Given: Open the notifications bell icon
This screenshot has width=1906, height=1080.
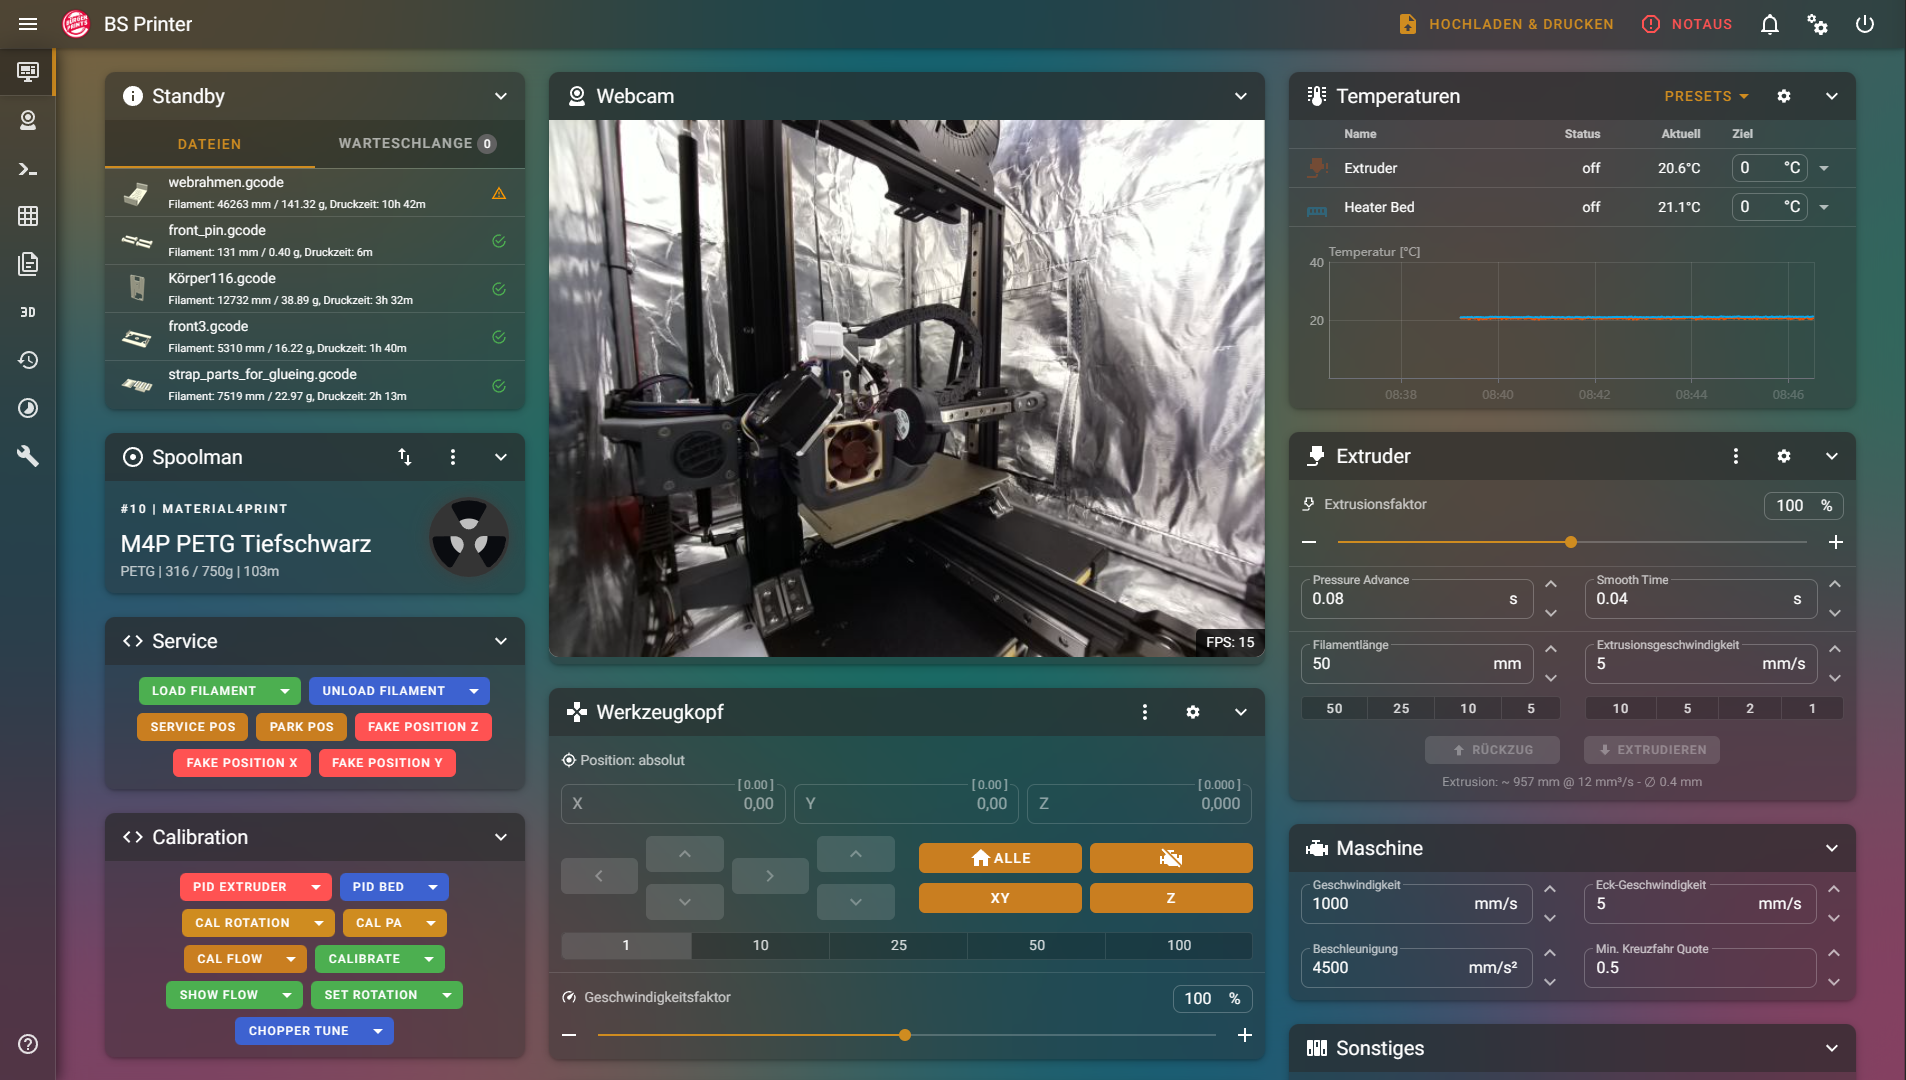Looking at the screenshot, I should [1769, 24].
